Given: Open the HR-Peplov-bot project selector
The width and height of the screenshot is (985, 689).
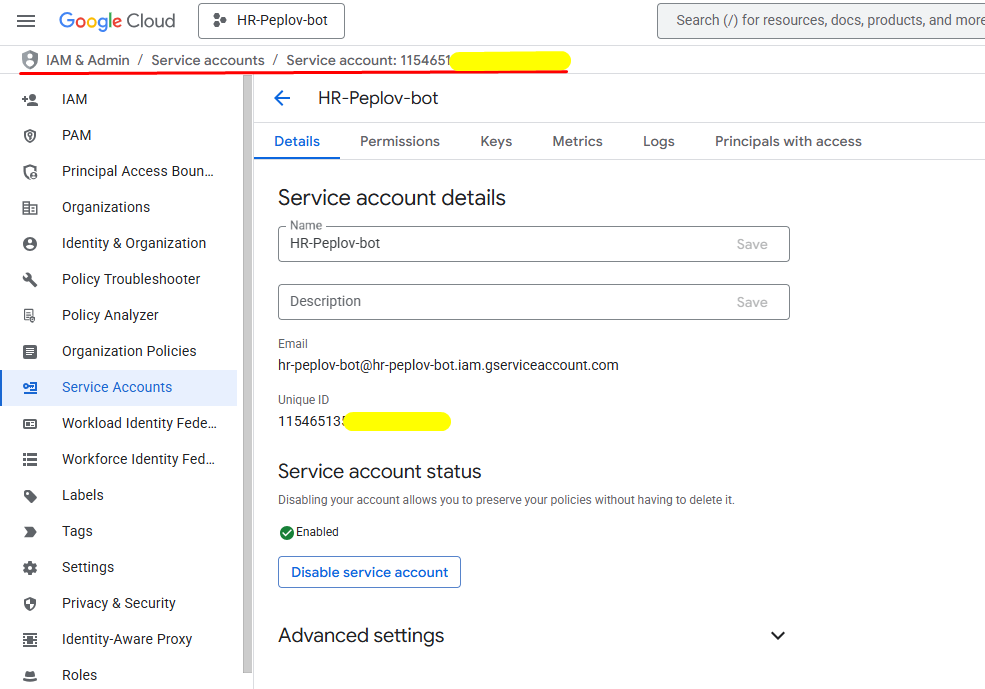Looking at the screenshot, I should point(271,21).
